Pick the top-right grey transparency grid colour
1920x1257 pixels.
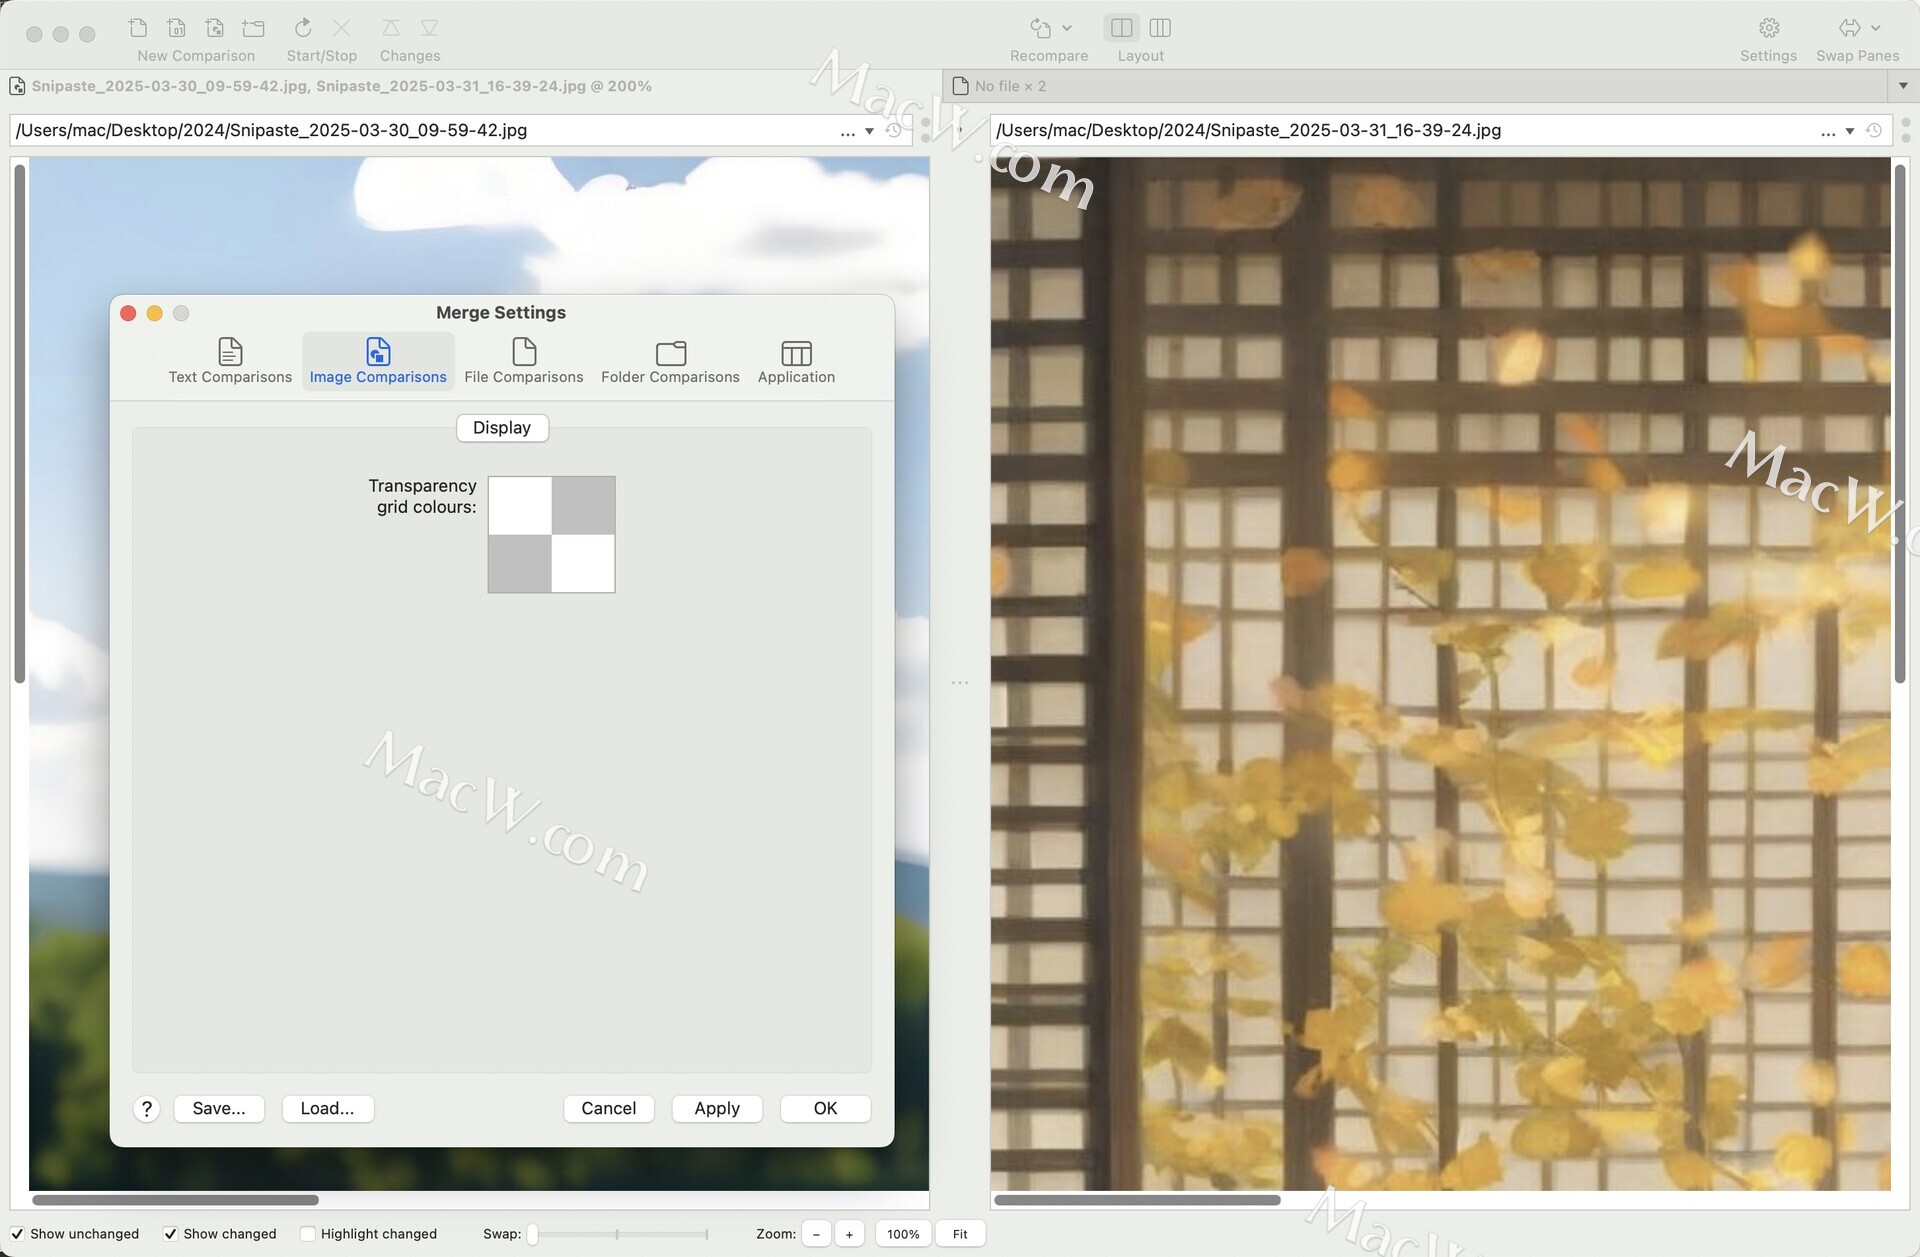tap(583, 506)
